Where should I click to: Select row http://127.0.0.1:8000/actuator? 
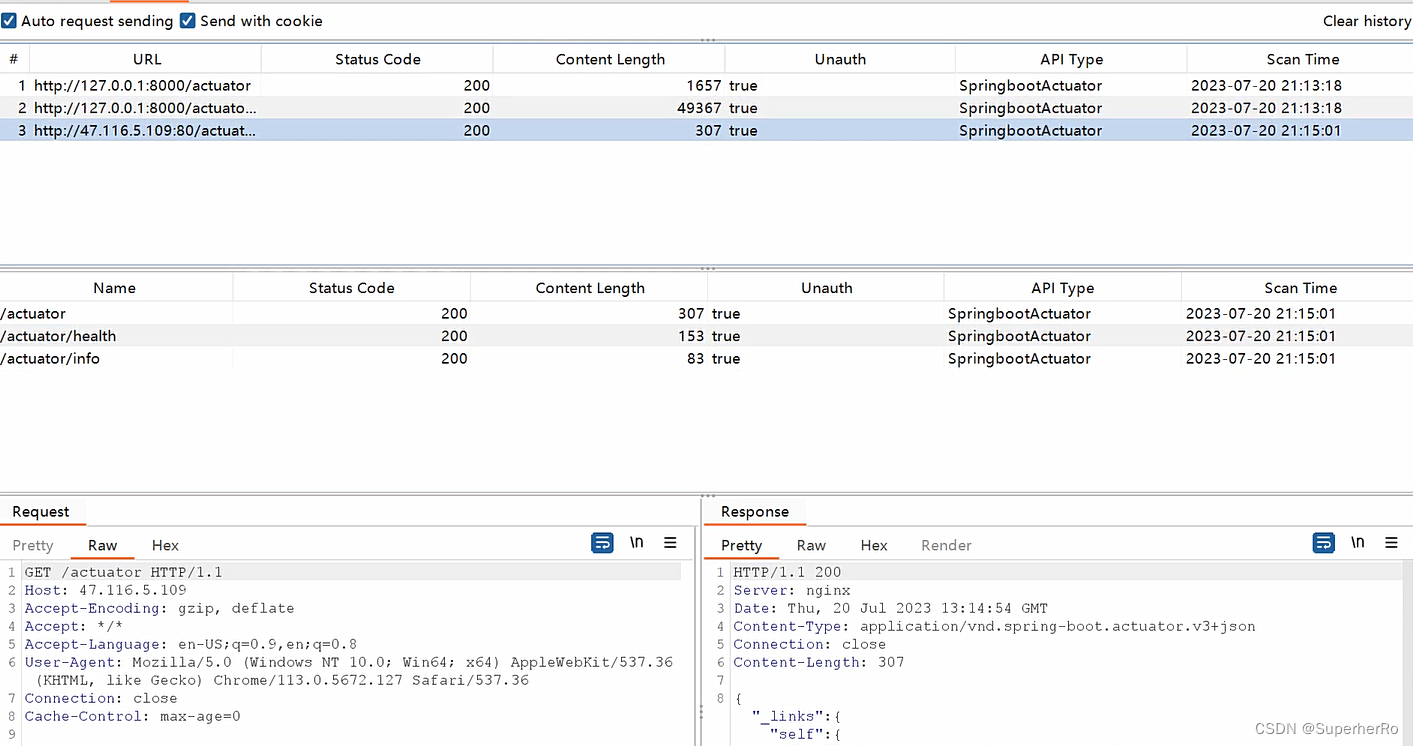tap(706, 86)
